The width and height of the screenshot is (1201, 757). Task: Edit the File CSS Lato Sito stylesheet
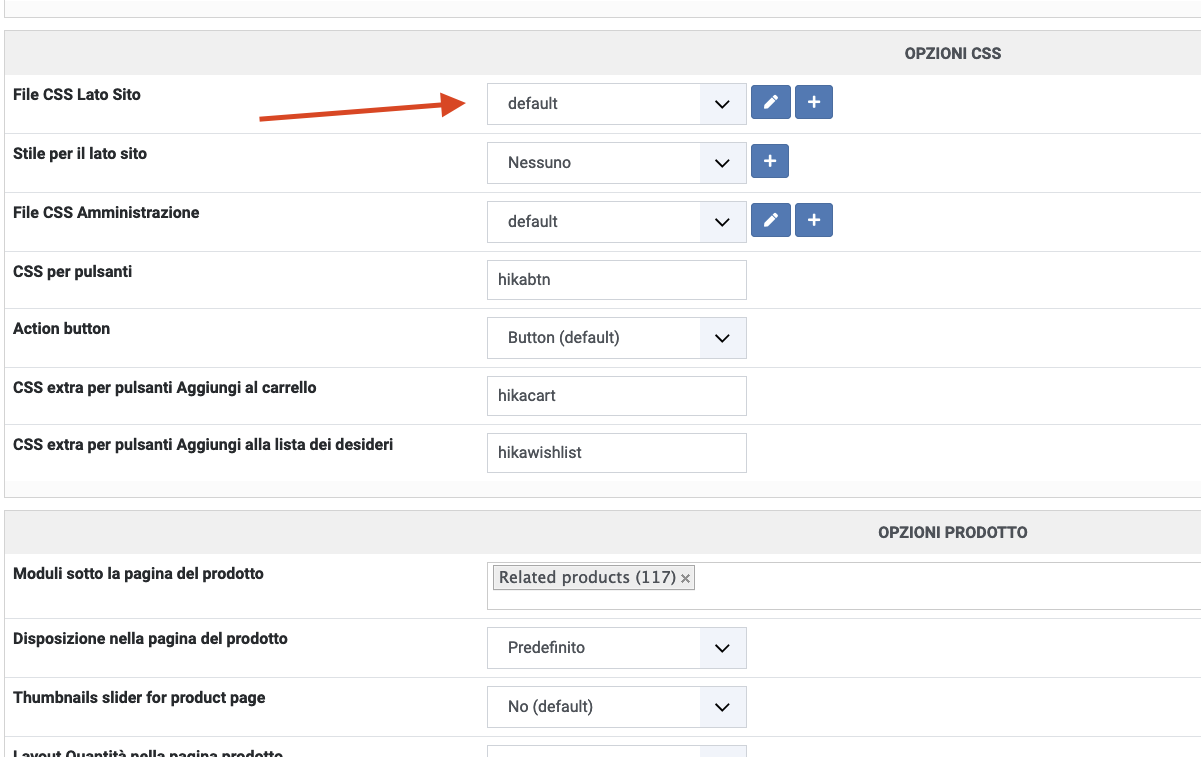[770, 103]
